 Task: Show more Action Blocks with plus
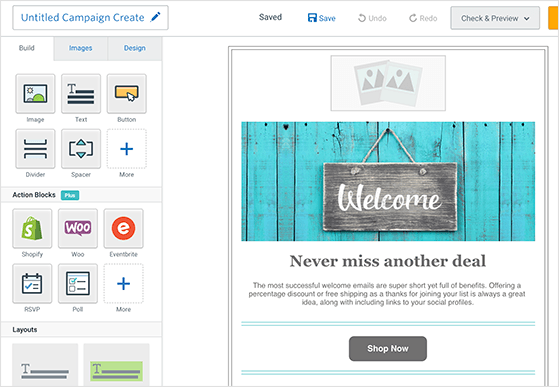(x=123, y=283)
